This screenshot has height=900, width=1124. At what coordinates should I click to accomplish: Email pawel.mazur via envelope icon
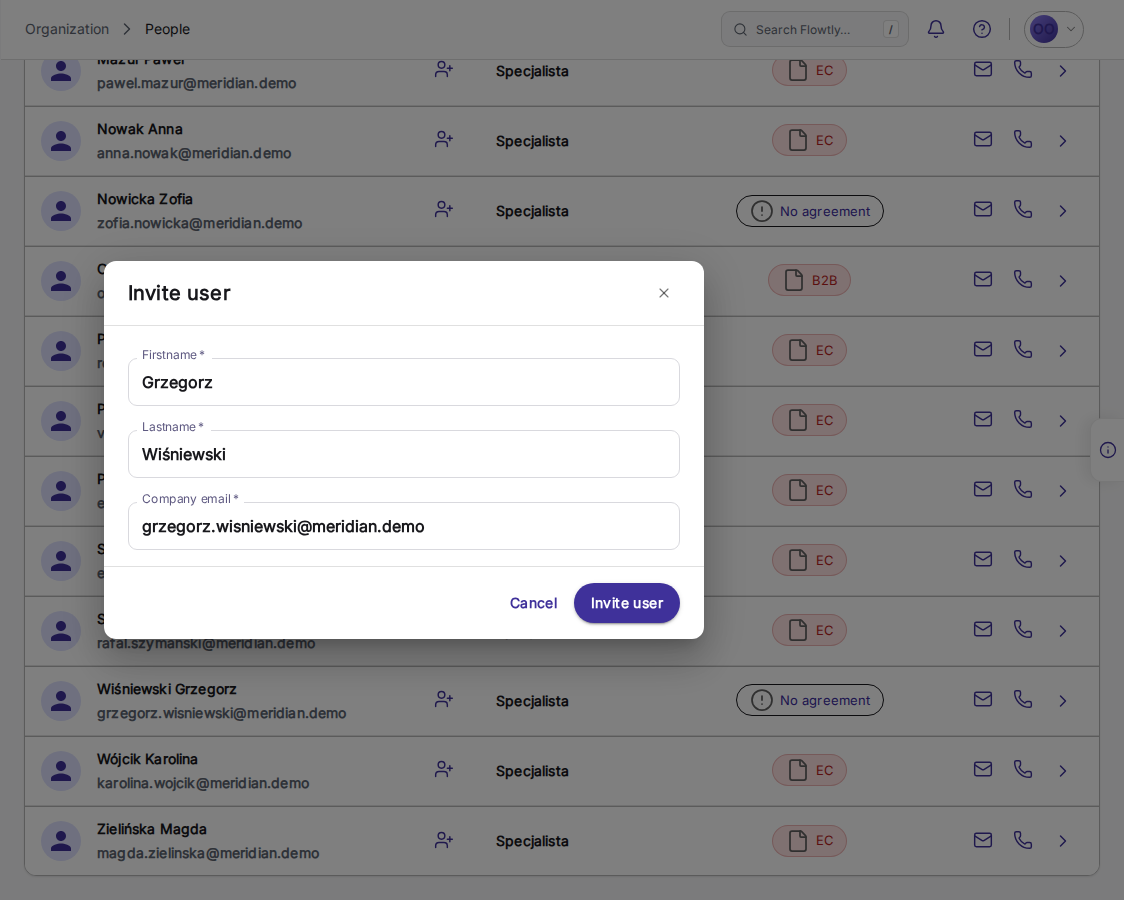pyautogui.click(x=983, y=70)
